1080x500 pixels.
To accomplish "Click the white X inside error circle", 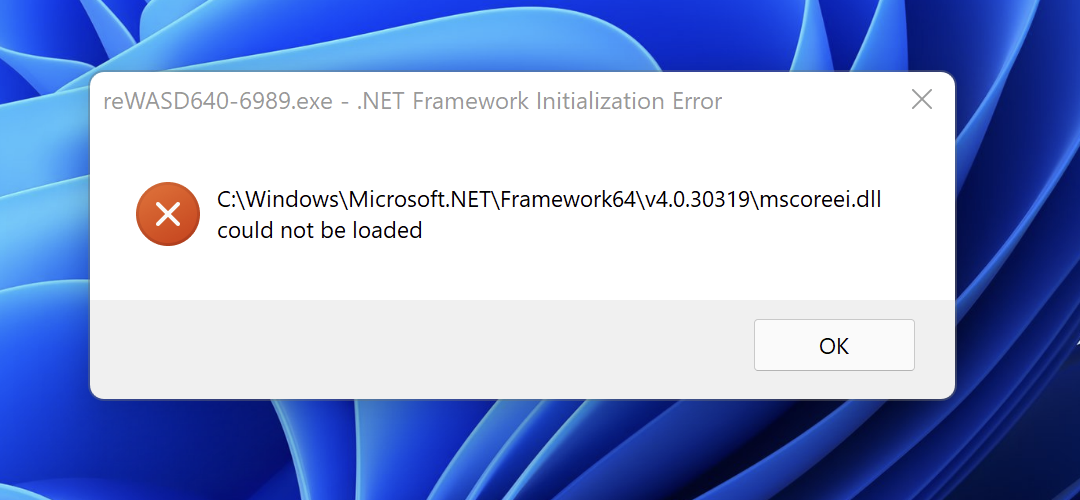I will point(168,214).
